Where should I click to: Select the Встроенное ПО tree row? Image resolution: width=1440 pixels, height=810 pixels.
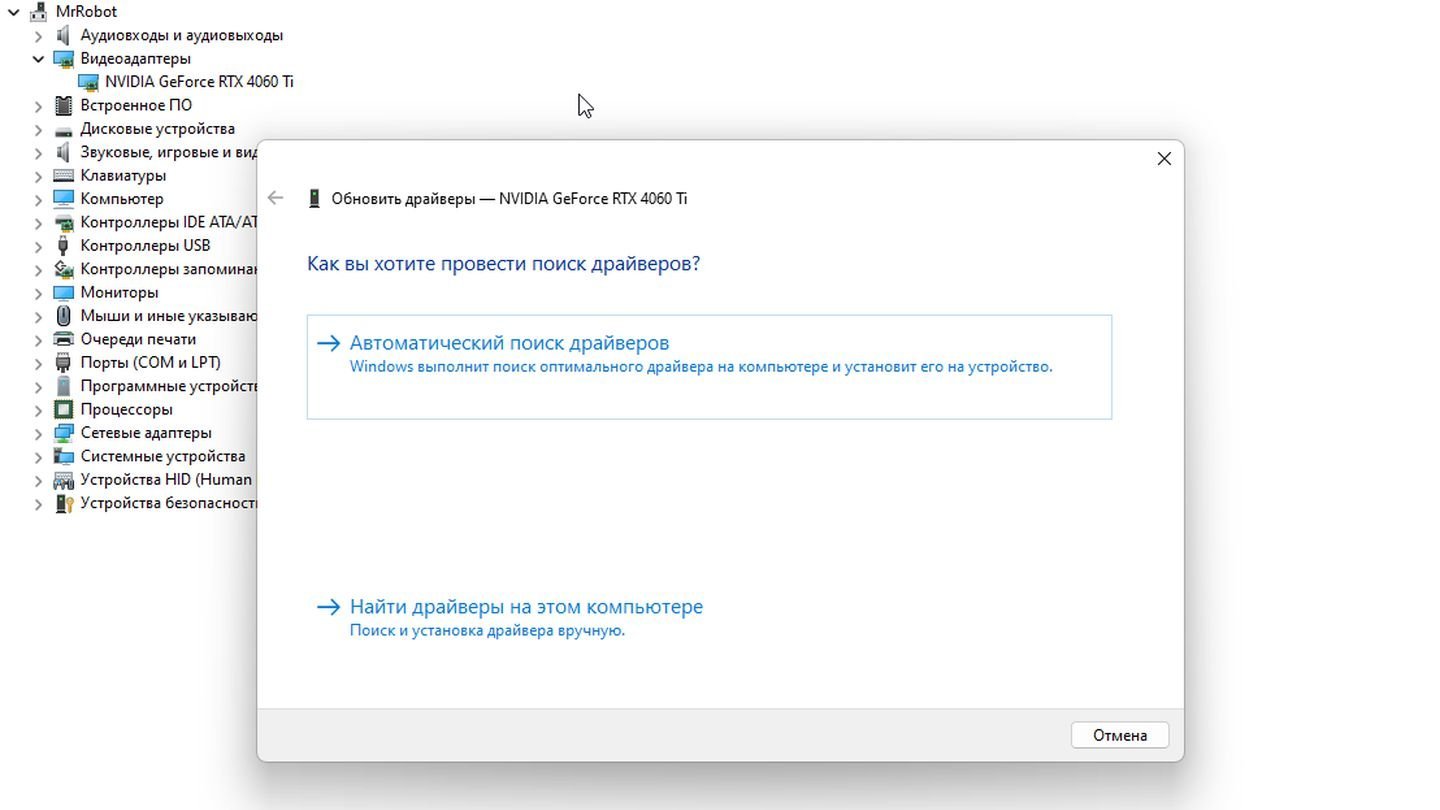pyautogui.click(x=136, y=105)
